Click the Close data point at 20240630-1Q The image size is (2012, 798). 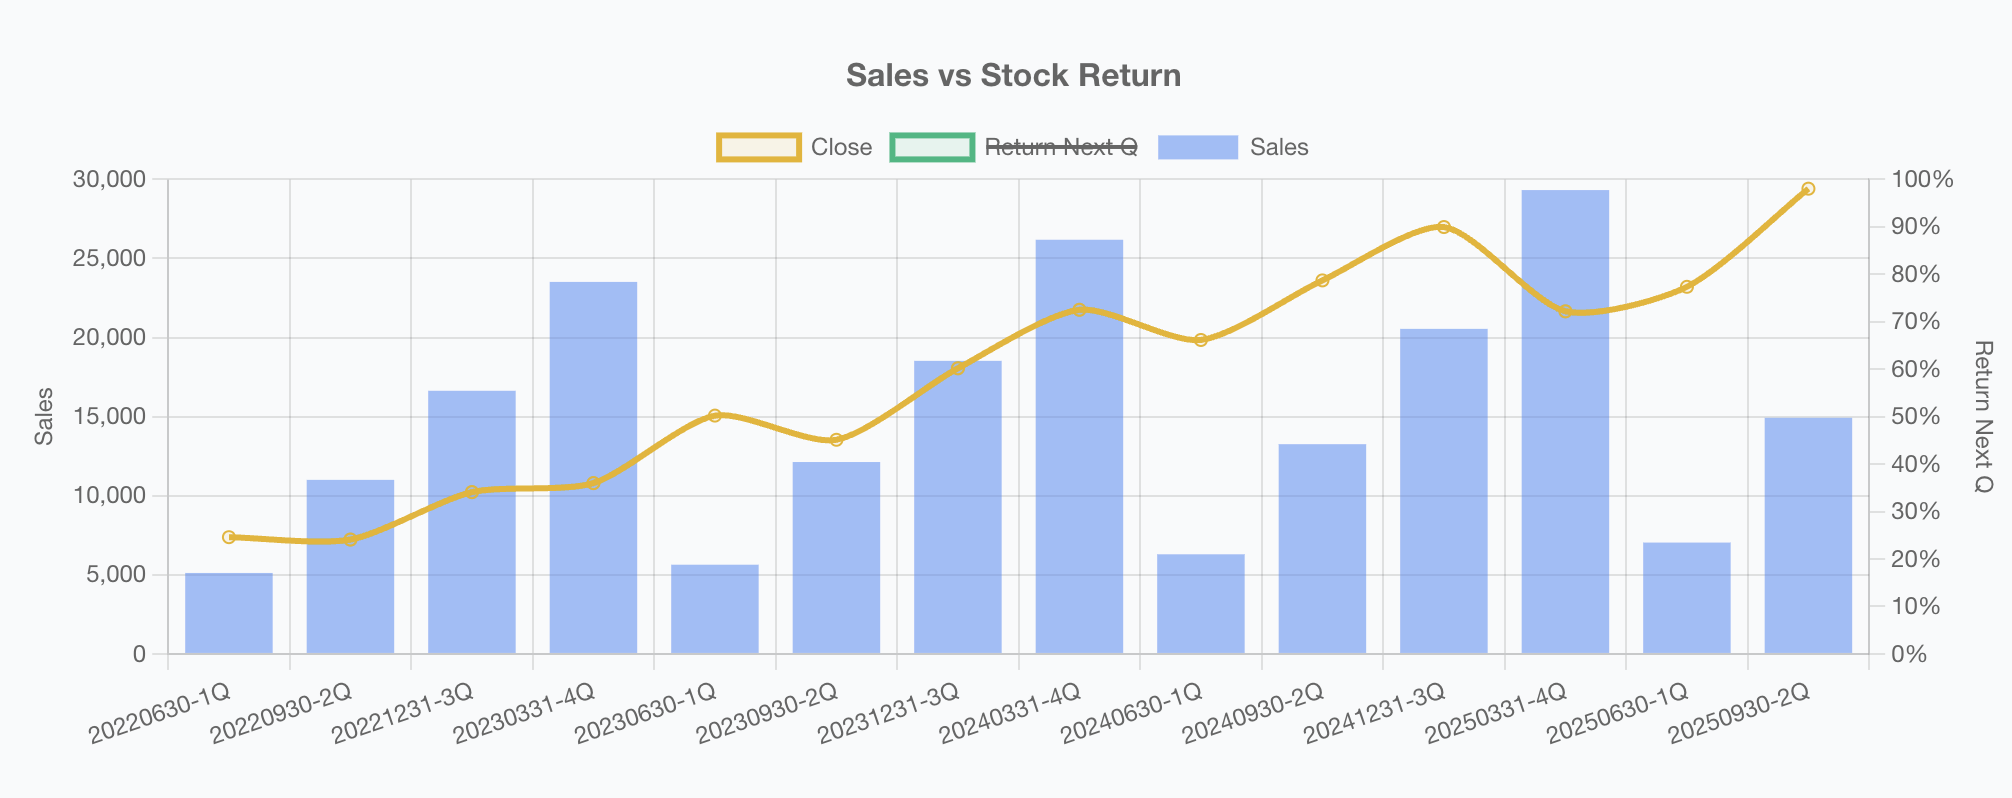pos(1201,340)
